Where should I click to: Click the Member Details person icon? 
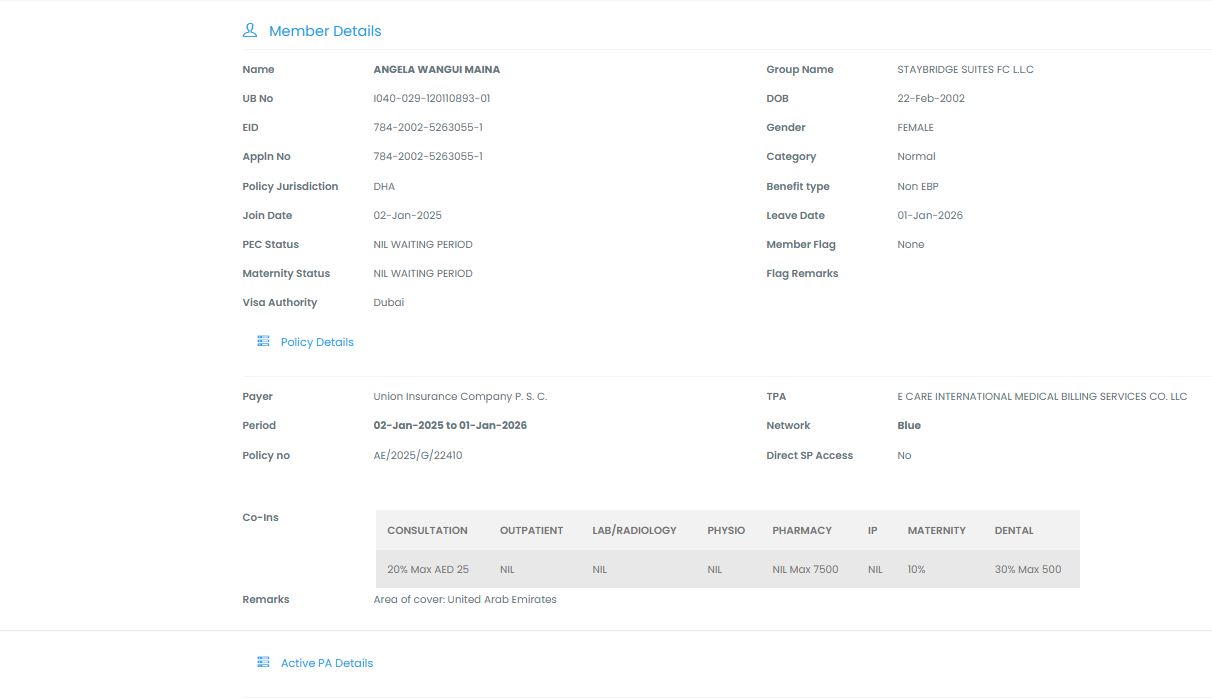click(x=250, y=31)
